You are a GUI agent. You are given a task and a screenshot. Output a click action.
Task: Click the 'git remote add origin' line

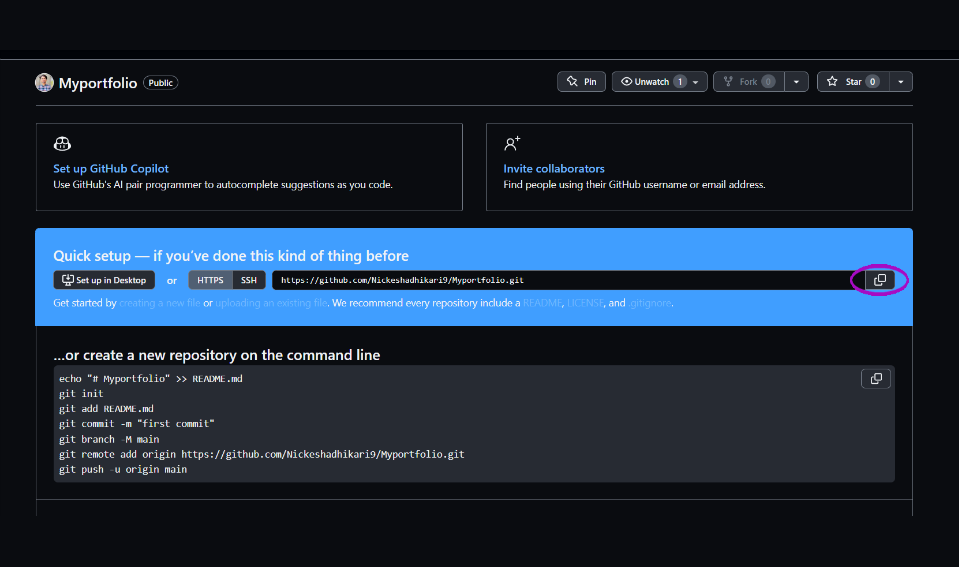pos(262,454)
